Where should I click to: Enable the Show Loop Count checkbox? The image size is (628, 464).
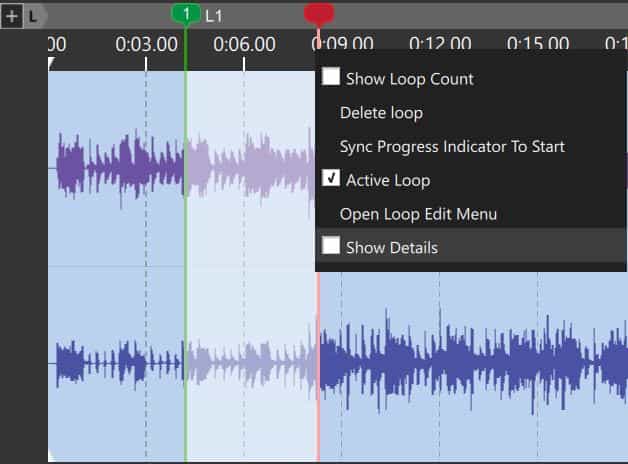331,76
